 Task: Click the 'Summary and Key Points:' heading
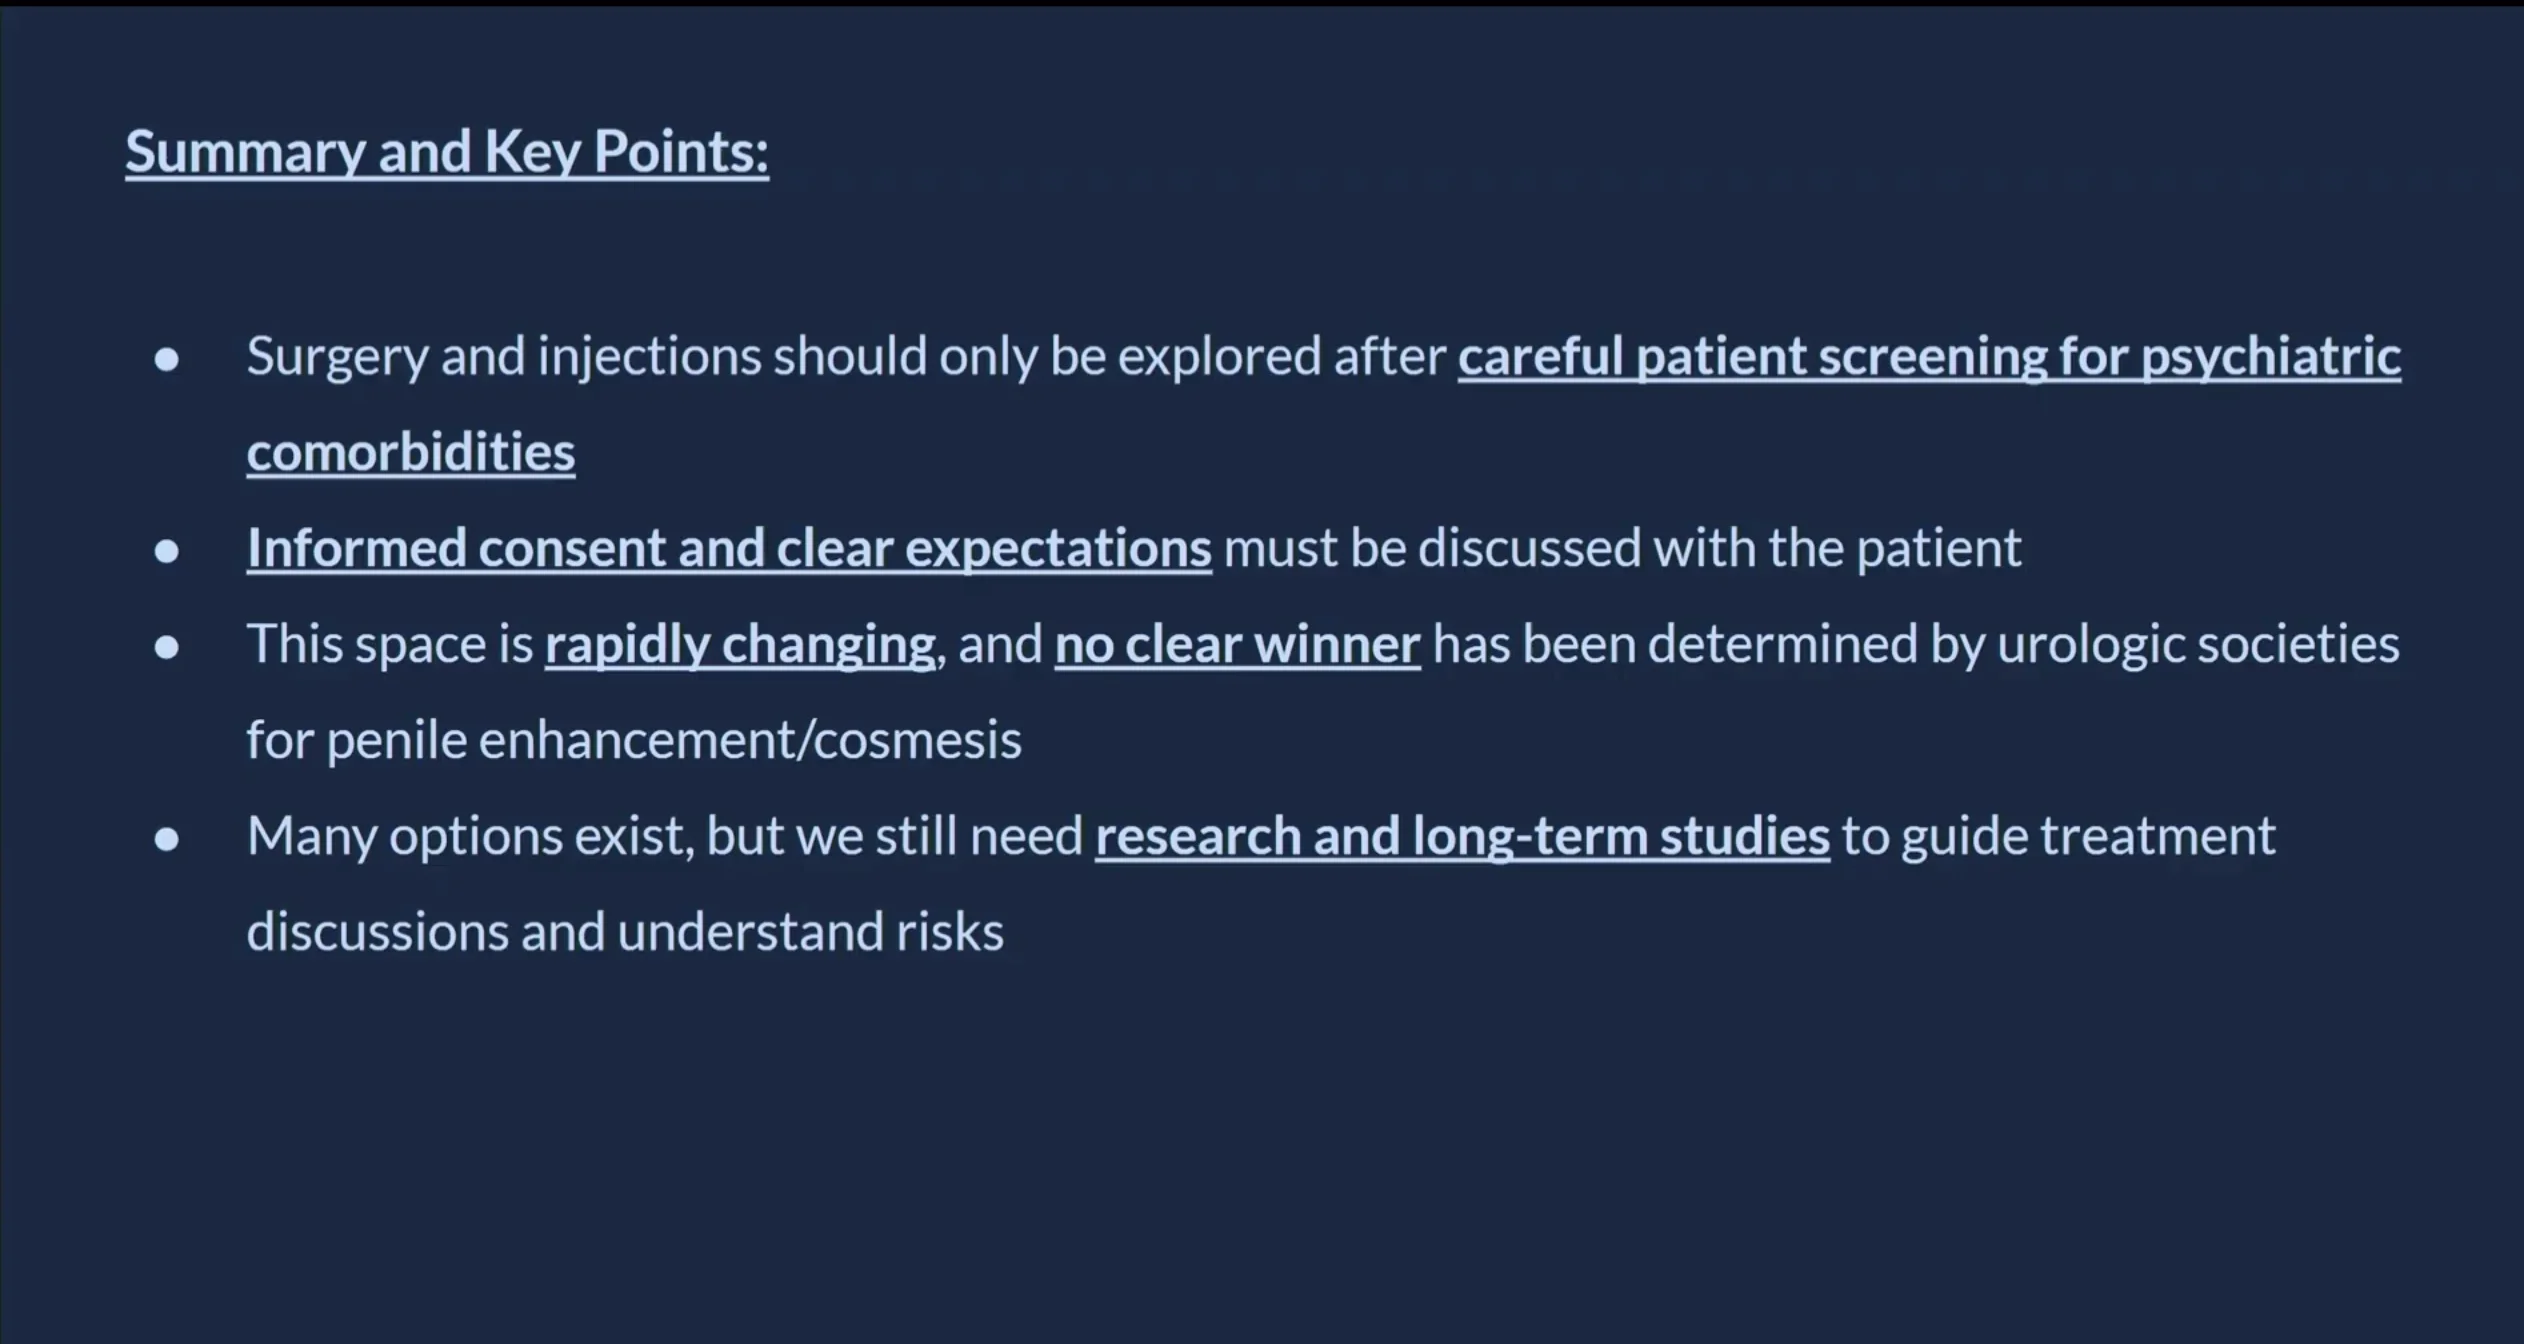click(x=446, y=152)
